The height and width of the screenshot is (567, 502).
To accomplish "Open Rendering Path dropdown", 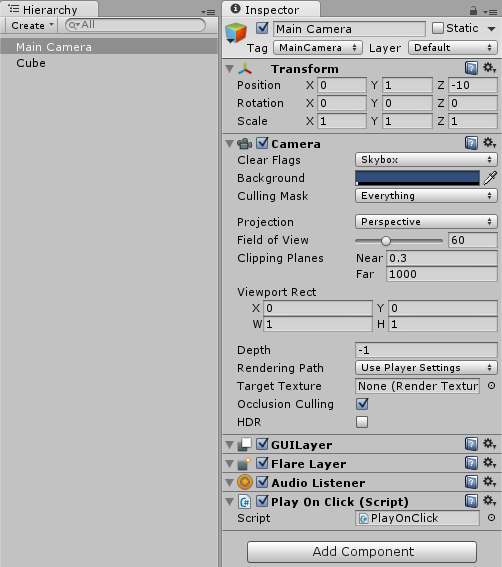I will [x=426, y=368].
